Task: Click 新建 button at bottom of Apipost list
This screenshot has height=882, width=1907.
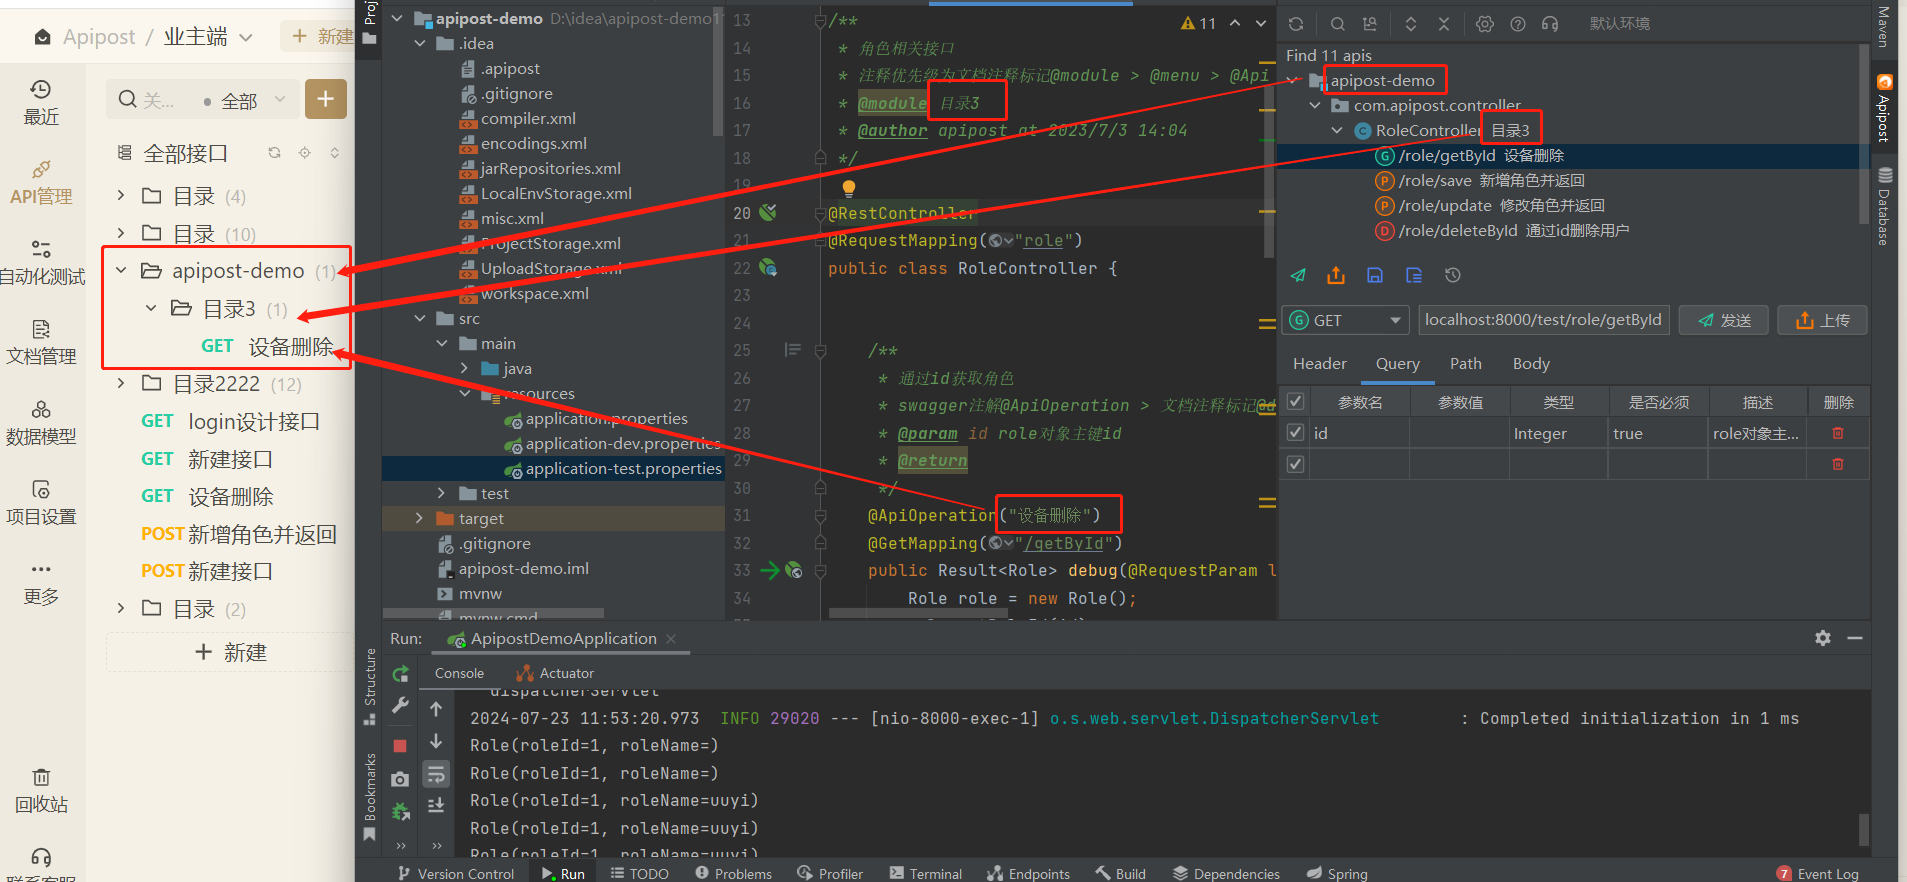Action: (230, 652)
